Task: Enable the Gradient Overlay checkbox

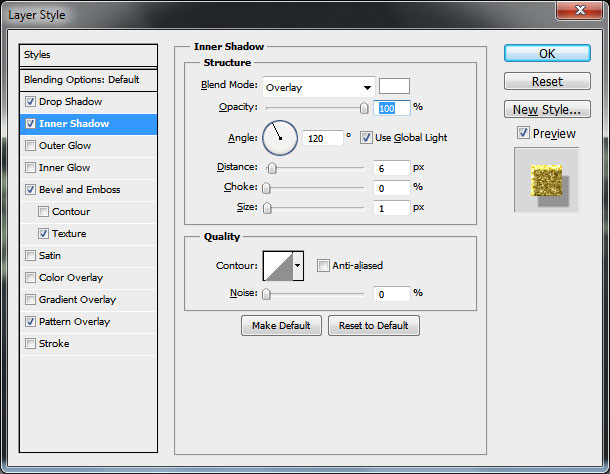Action: click(30, 300)
